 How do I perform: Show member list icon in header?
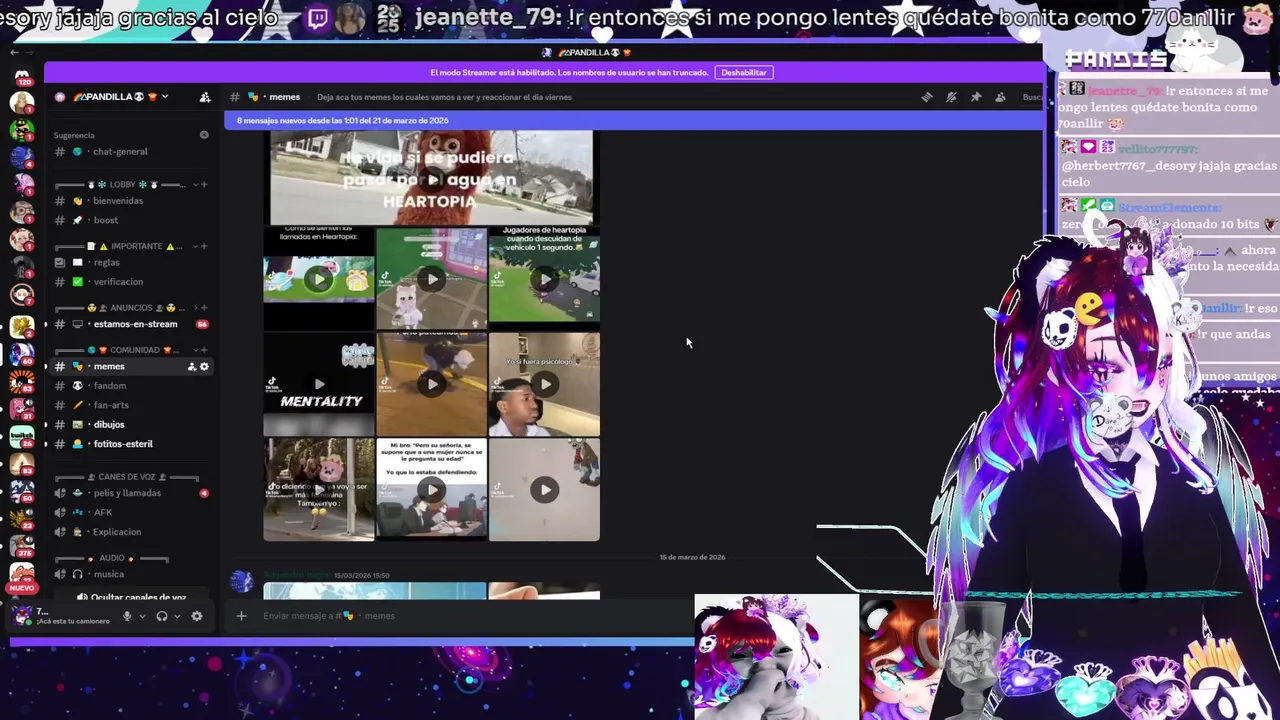point(1000,97)
